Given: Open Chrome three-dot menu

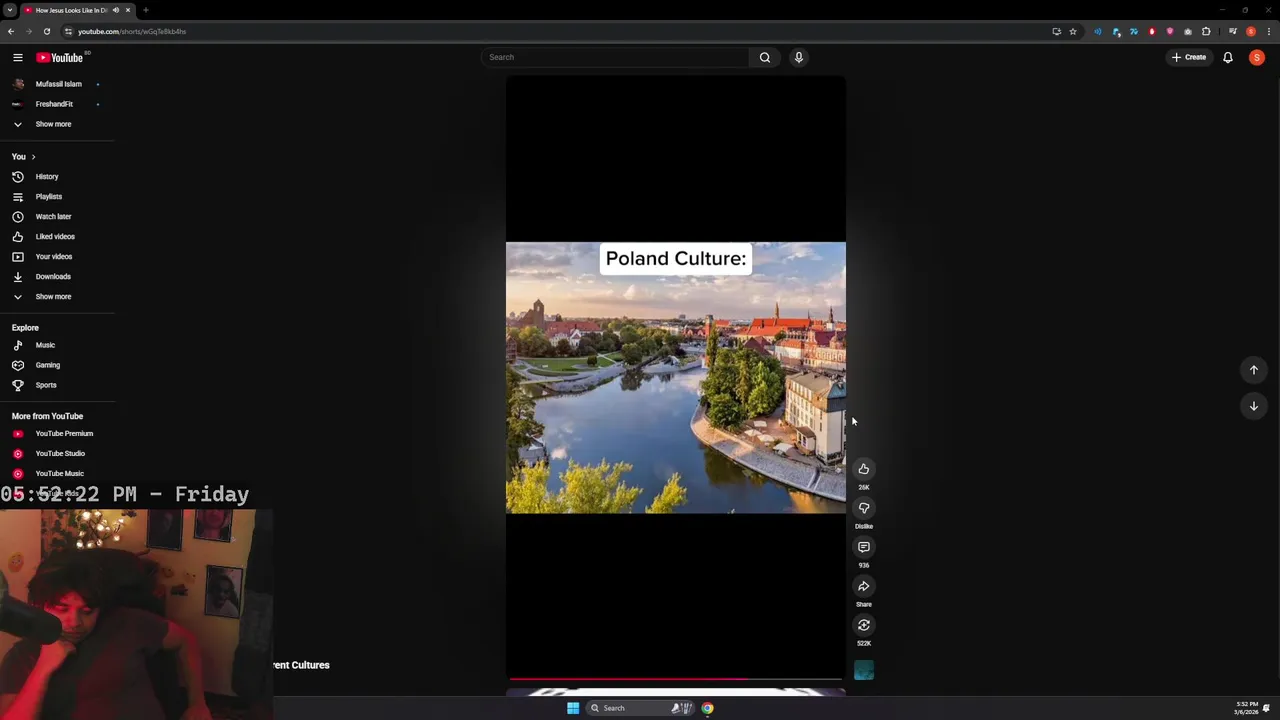Looking at the screenshot, I should (1269, 31).
